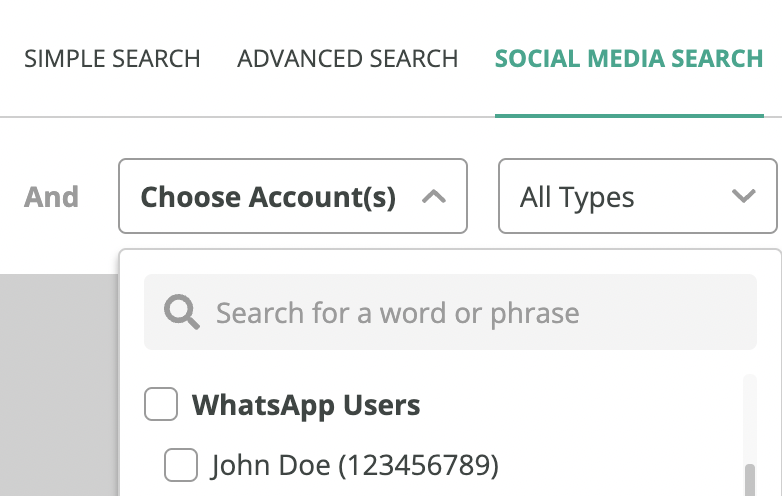Click the And operator label
The image size is (782, 496).
pos(51,196)
